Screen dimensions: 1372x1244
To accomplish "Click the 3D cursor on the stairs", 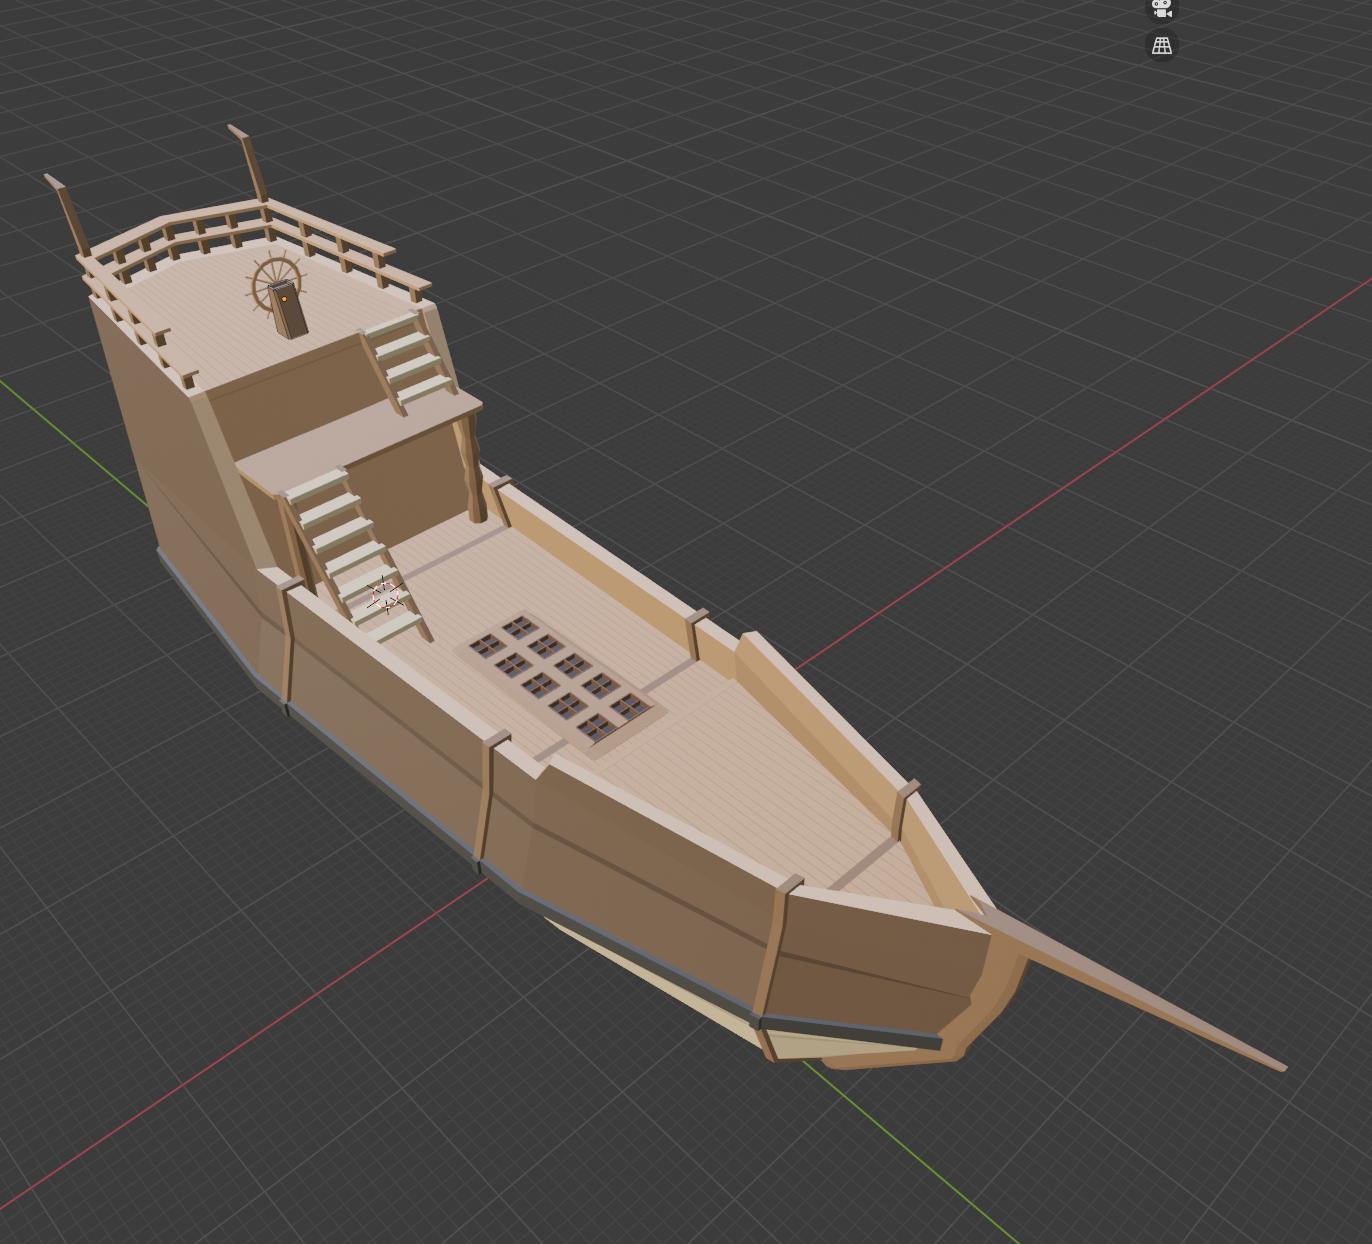I will tap(385, 595).
